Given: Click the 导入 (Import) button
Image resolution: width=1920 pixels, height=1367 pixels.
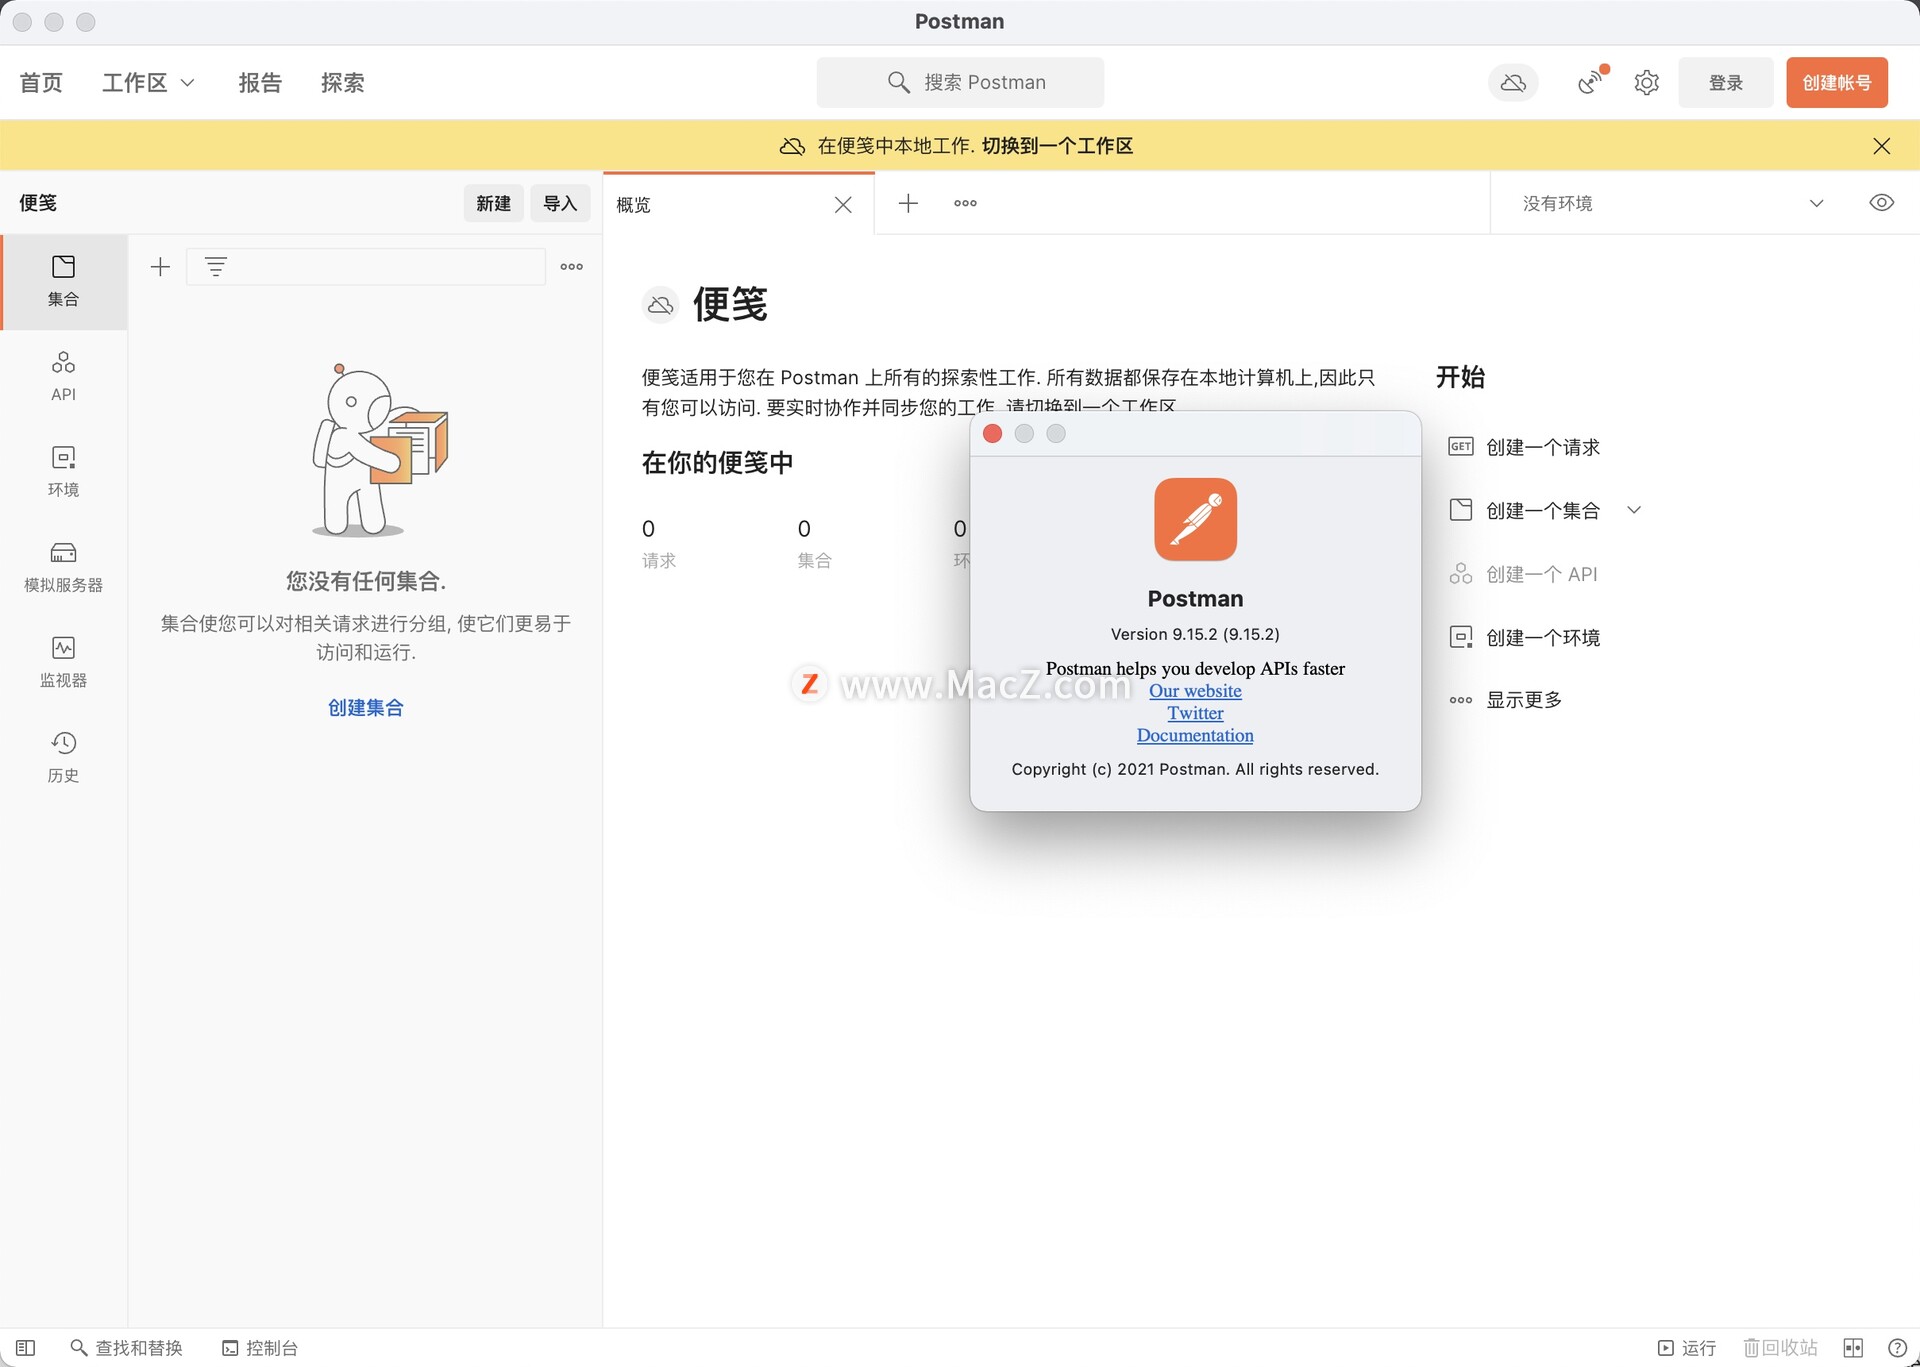Looking at the screenshot, I should 560,203.
